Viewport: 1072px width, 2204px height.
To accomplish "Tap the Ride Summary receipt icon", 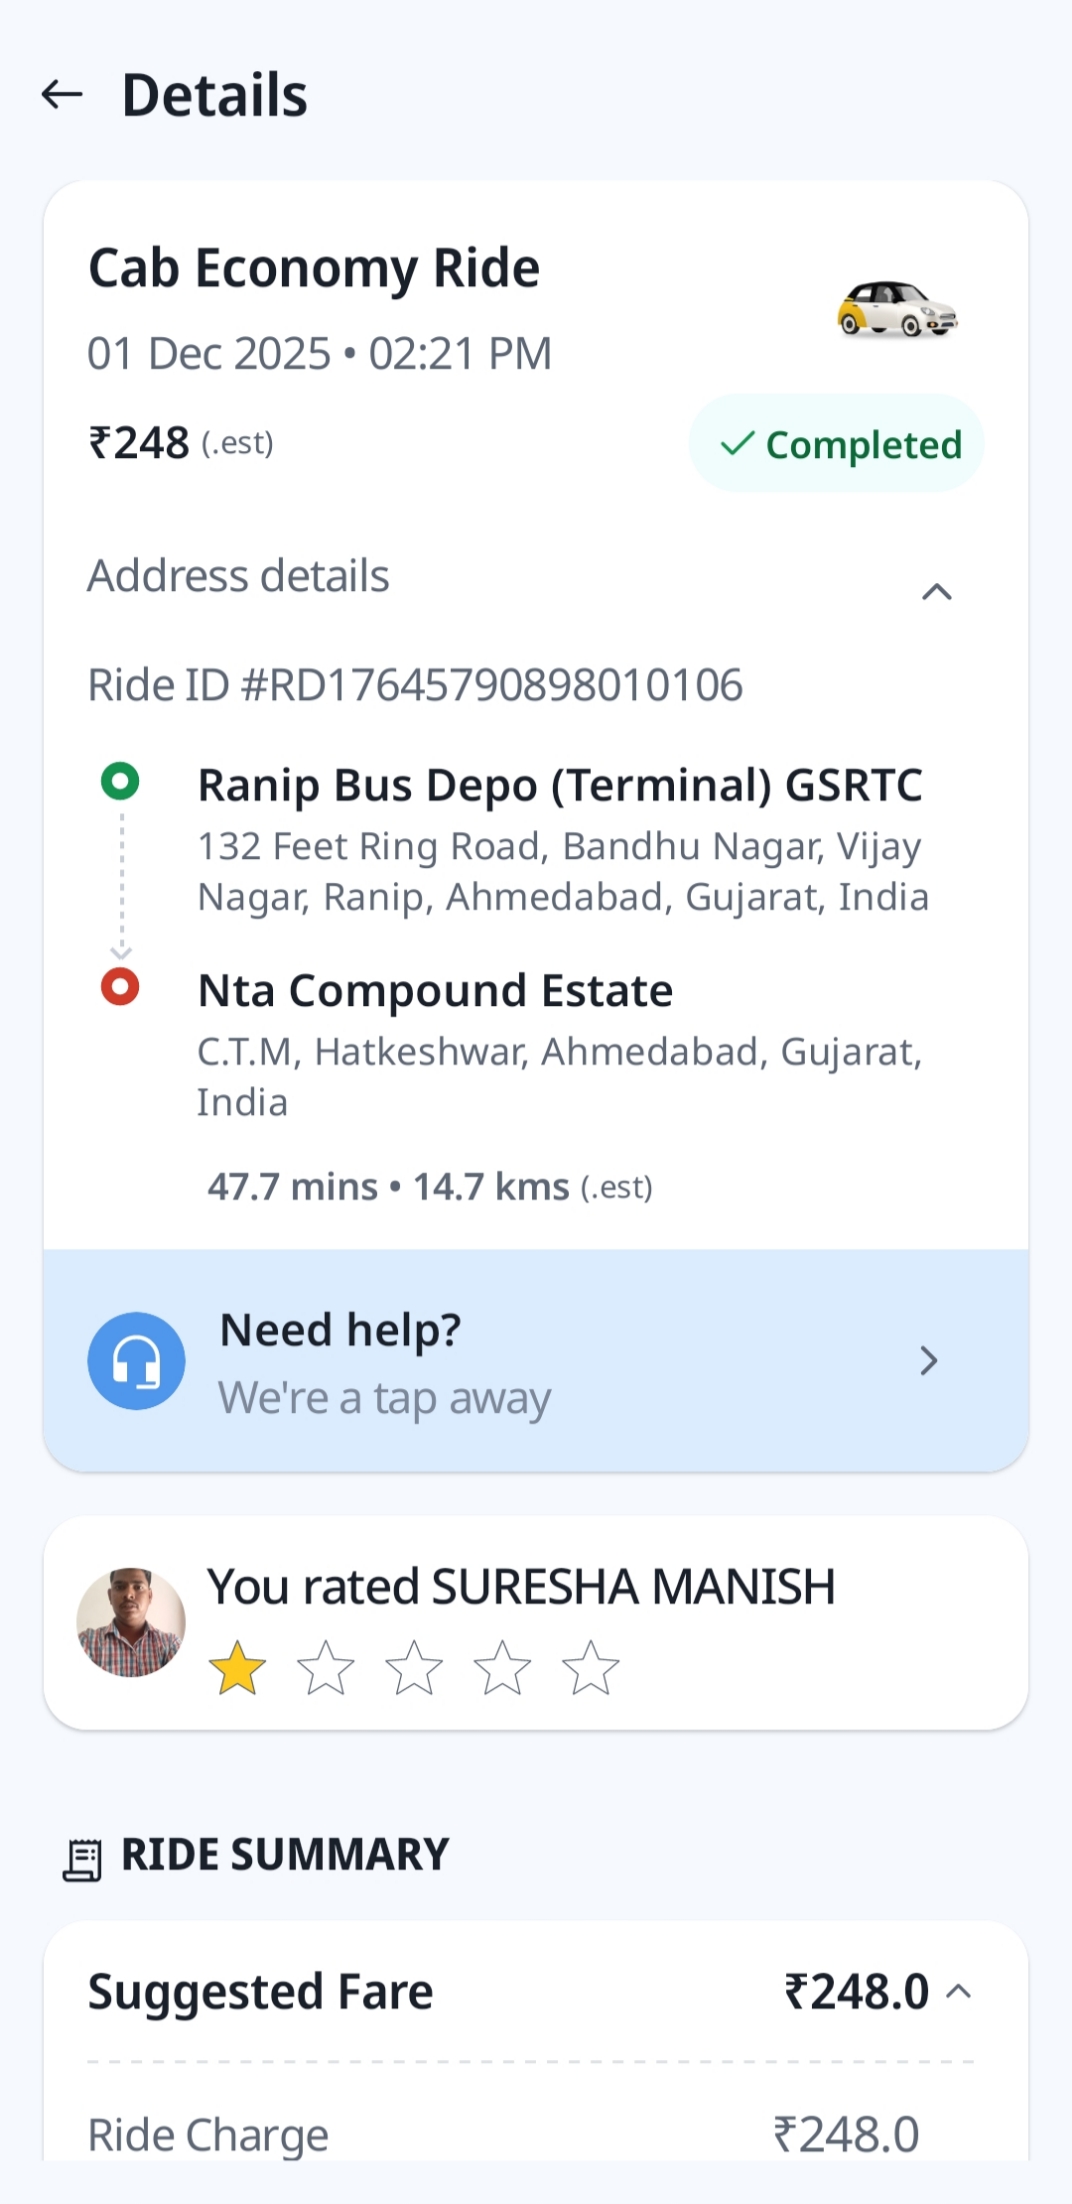I will click(x=82, y=1859).
